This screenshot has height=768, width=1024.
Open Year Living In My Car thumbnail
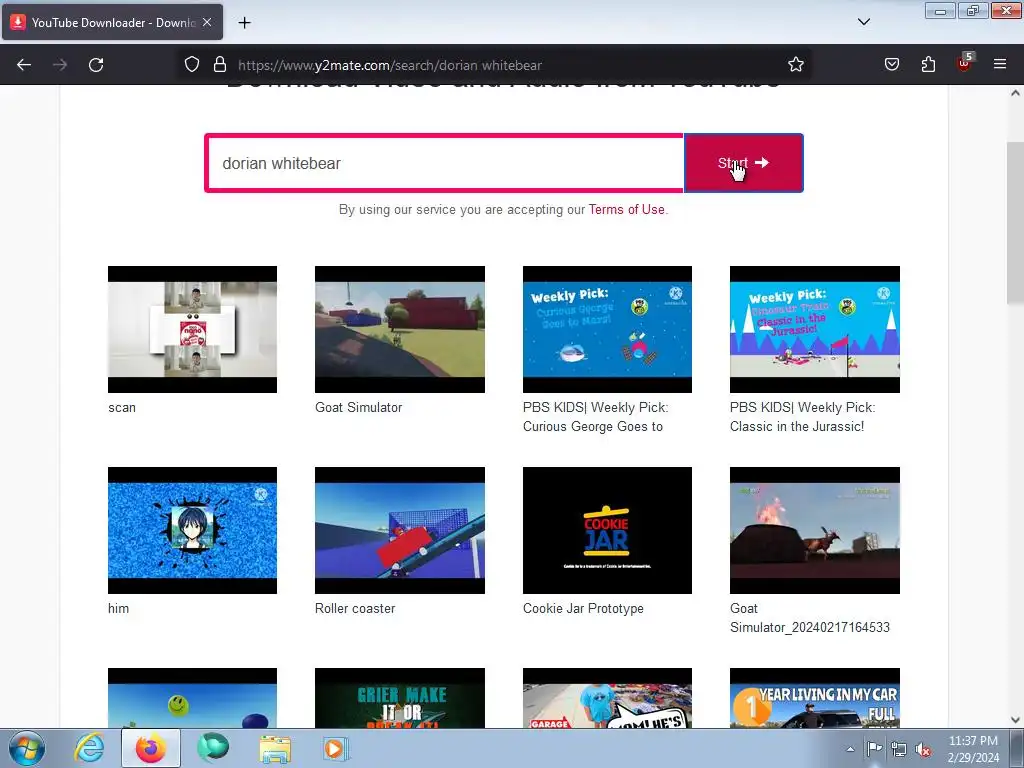coord(815,698)
